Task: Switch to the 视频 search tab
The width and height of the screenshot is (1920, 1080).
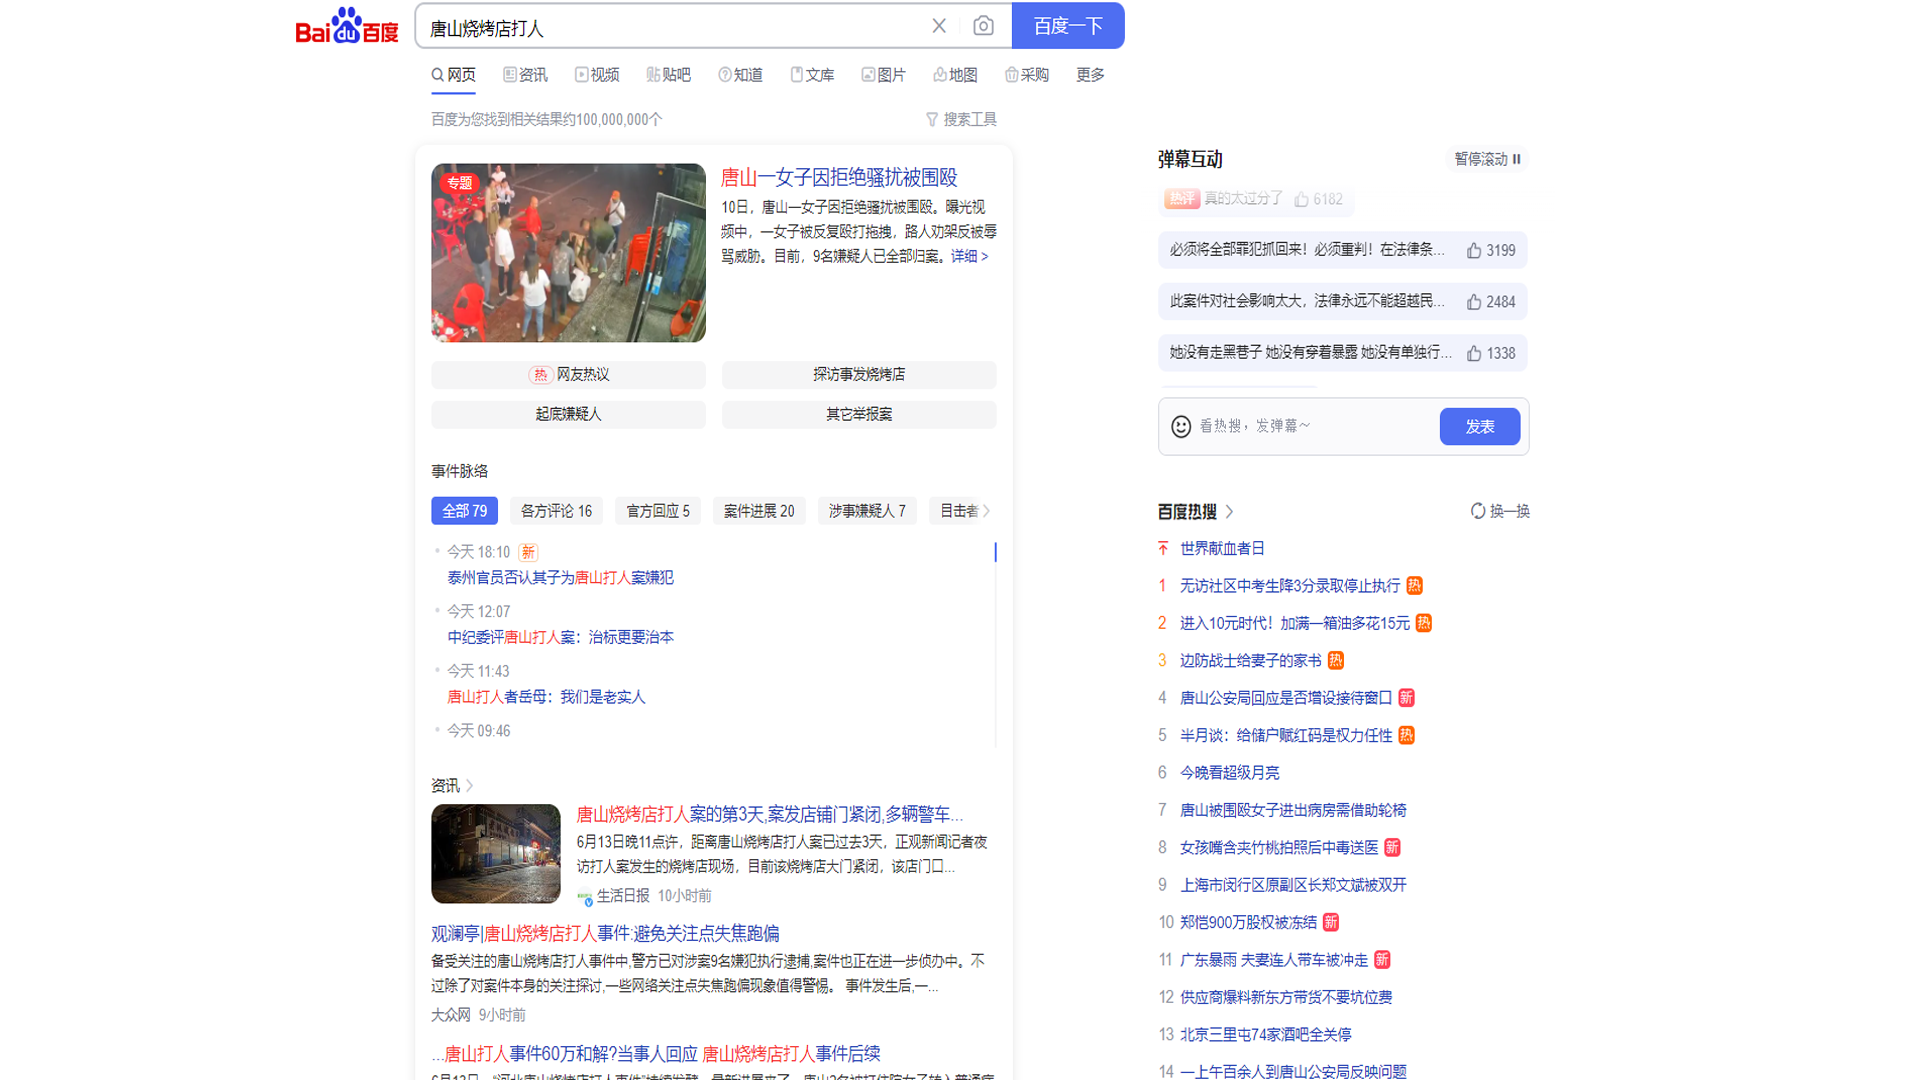Action: pyautogui.click(x=597, y=74)
